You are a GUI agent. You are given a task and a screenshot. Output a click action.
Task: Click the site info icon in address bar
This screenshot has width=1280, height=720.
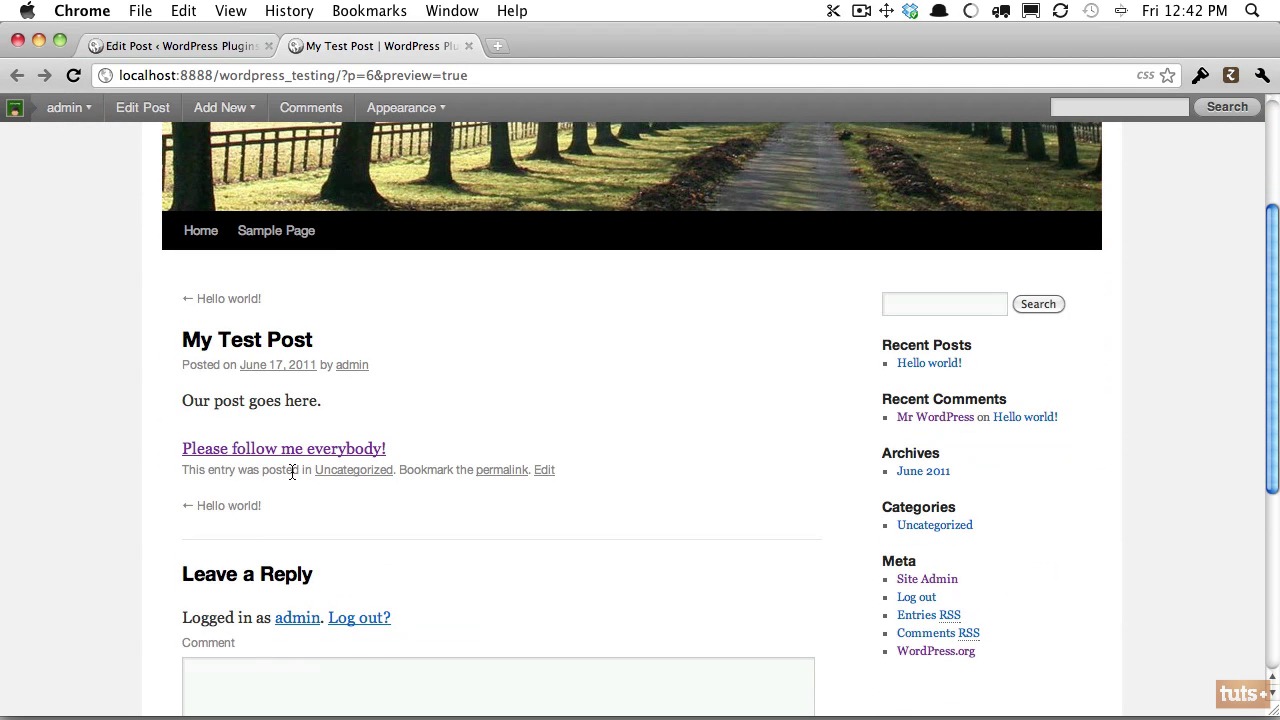pos(105,75)
